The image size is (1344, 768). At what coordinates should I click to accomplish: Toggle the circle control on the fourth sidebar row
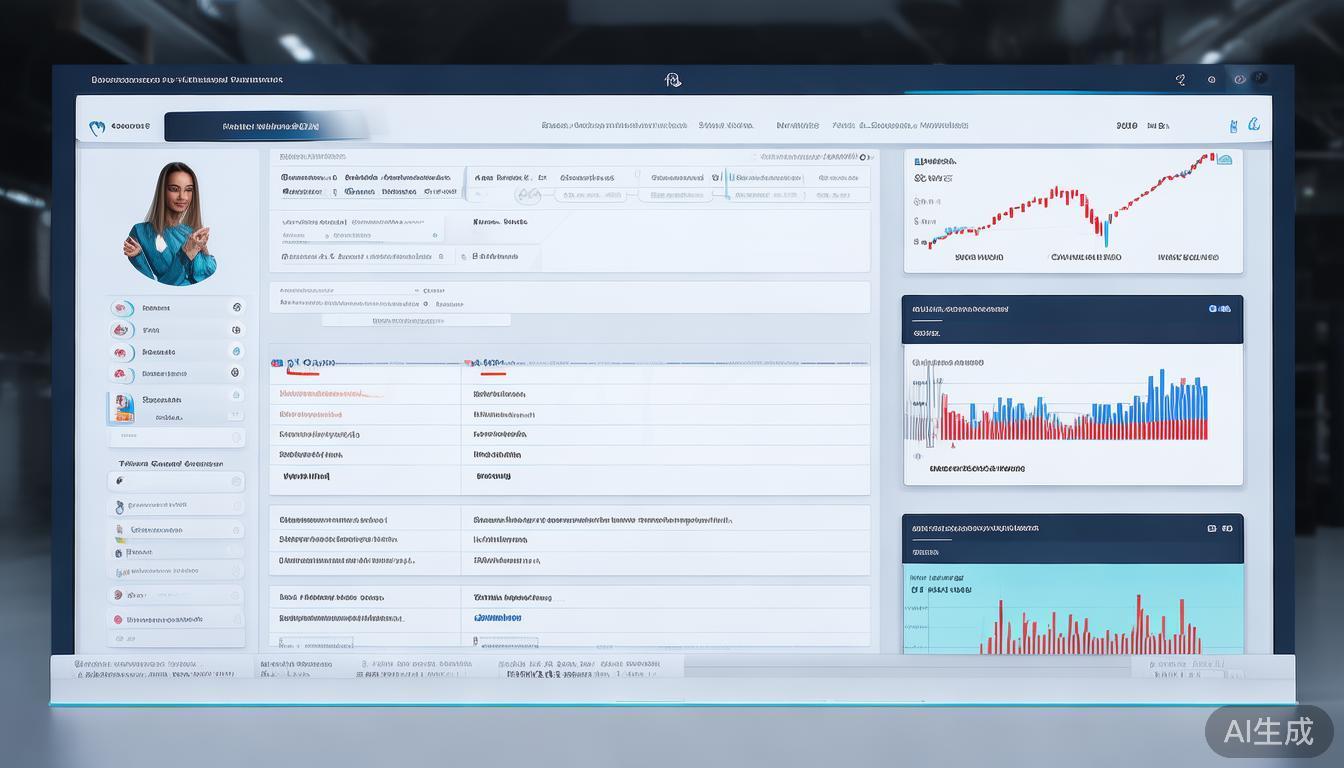(236, 373)
